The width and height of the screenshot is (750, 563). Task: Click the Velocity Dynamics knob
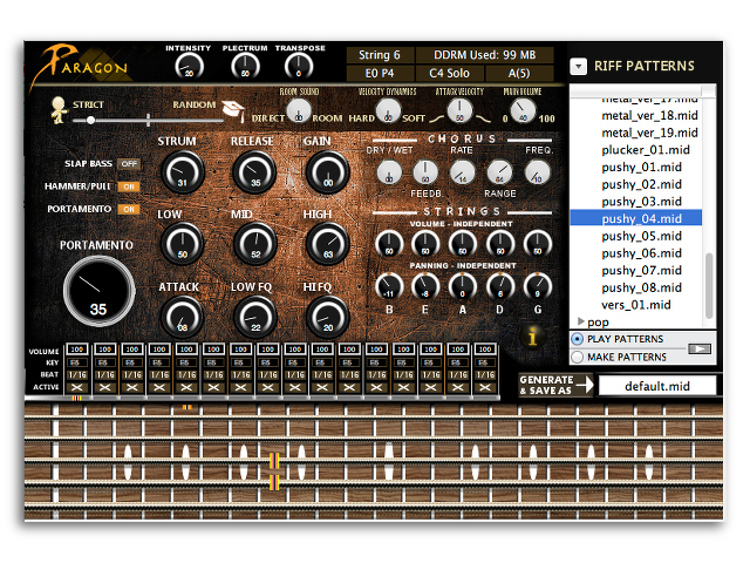388,111
